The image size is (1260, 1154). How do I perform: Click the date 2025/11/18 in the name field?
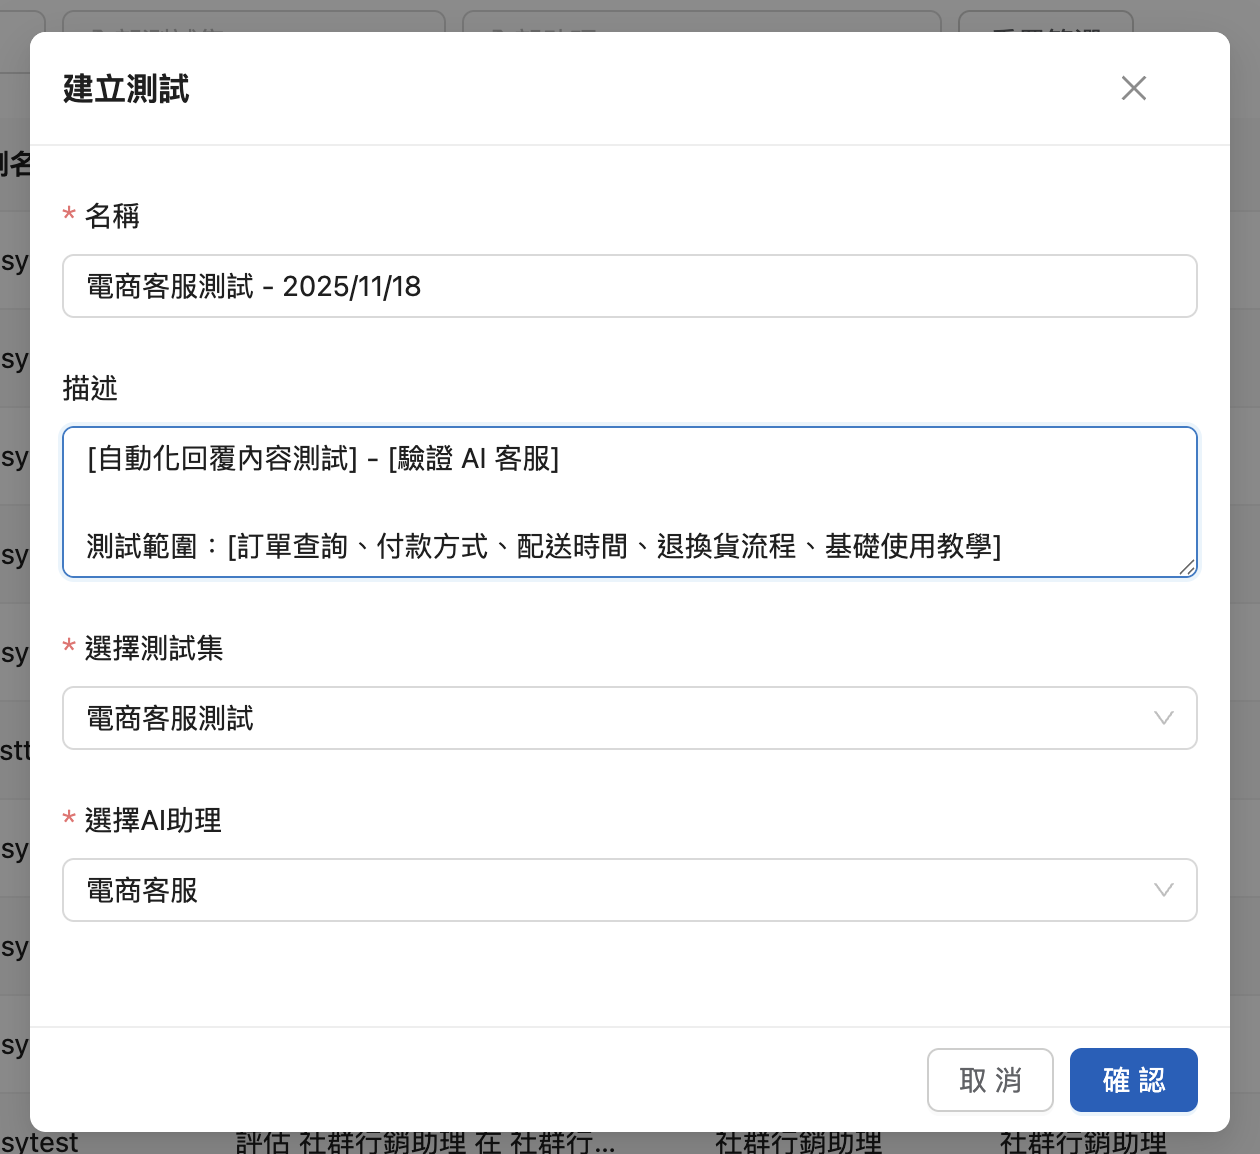[x=352, y=287]
